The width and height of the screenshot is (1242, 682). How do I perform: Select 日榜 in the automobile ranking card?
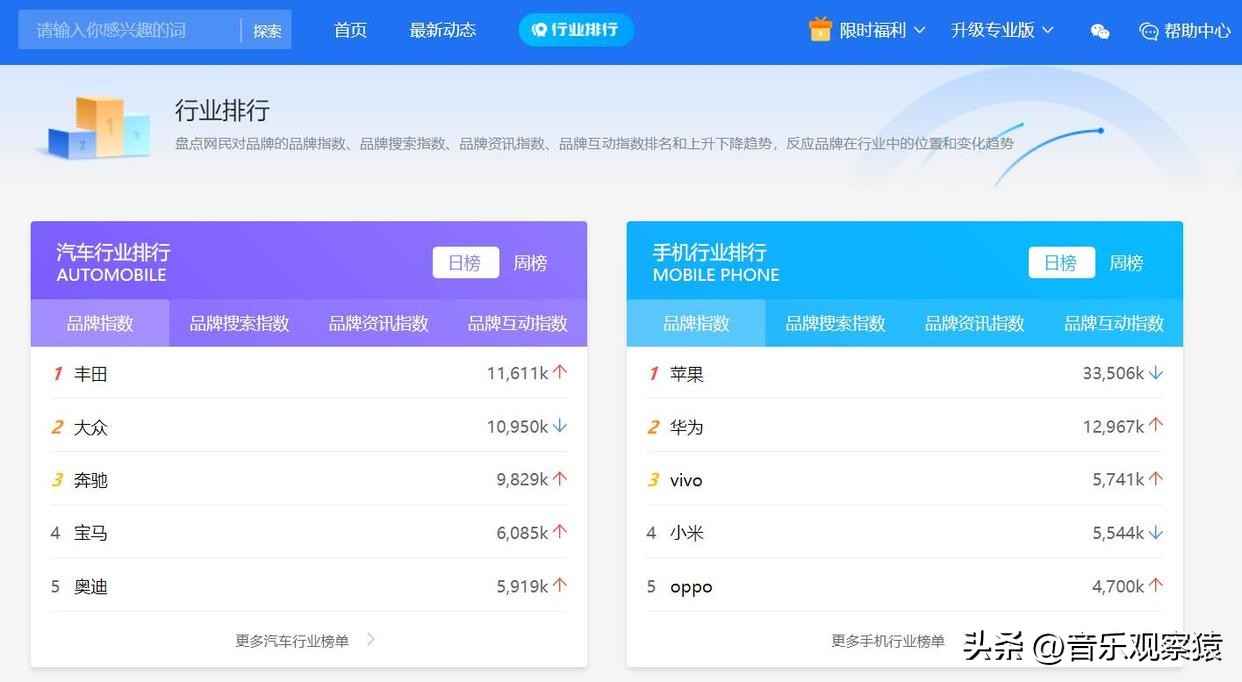point(465,262)
